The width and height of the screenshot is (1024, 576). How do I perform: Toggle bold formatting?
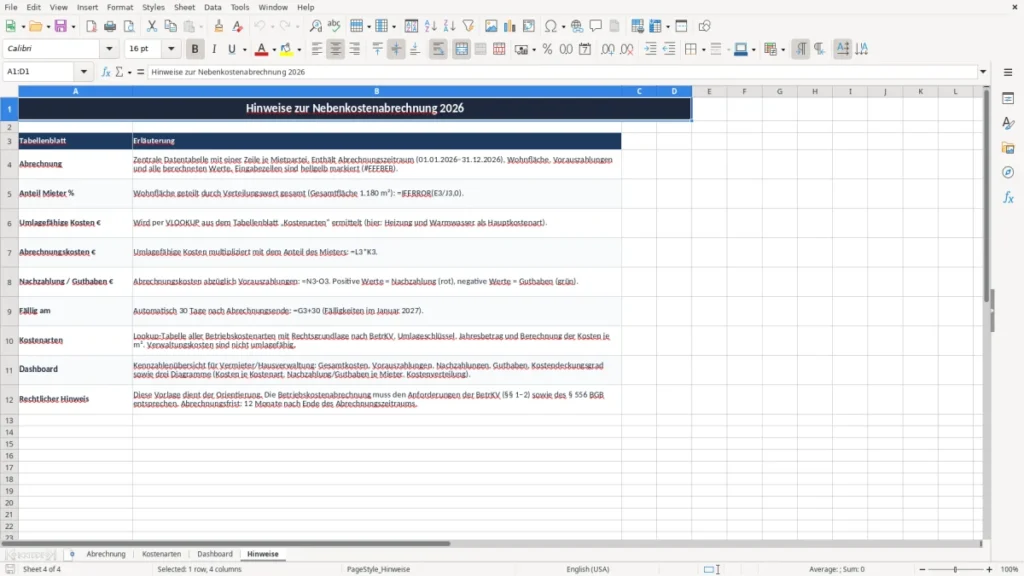tap(195, 49)
